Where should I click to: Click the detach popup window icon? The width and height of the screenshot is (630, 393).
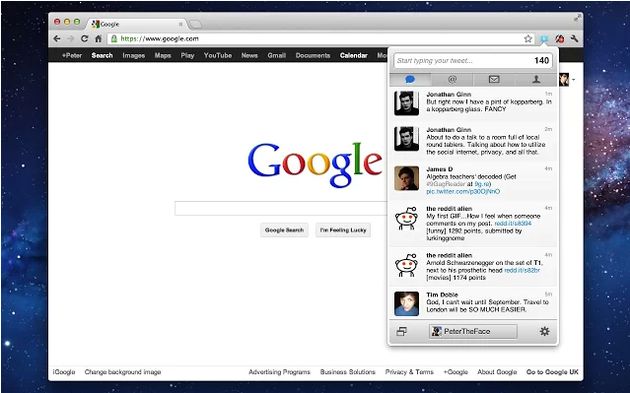tap(401, 332)
